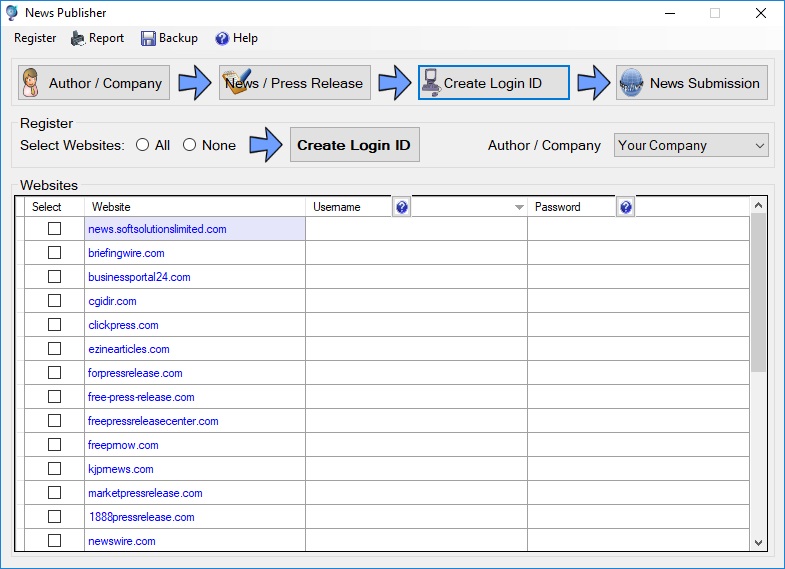The height and width of the screenshot is (569, 785).
Task: Tick the freeprnow.com checkbox
Action: tap(55, 445)
